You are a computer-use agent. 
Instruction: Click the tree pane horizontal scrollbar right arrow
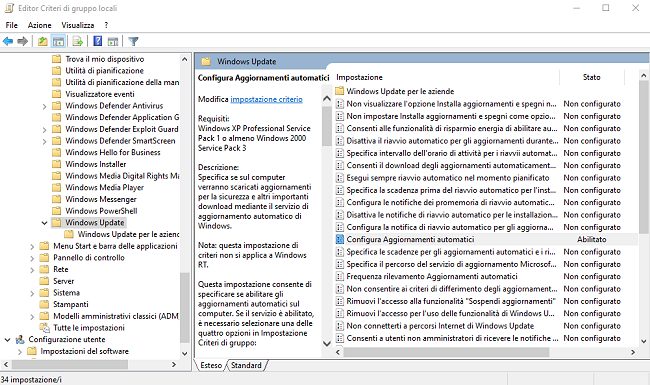174,365
